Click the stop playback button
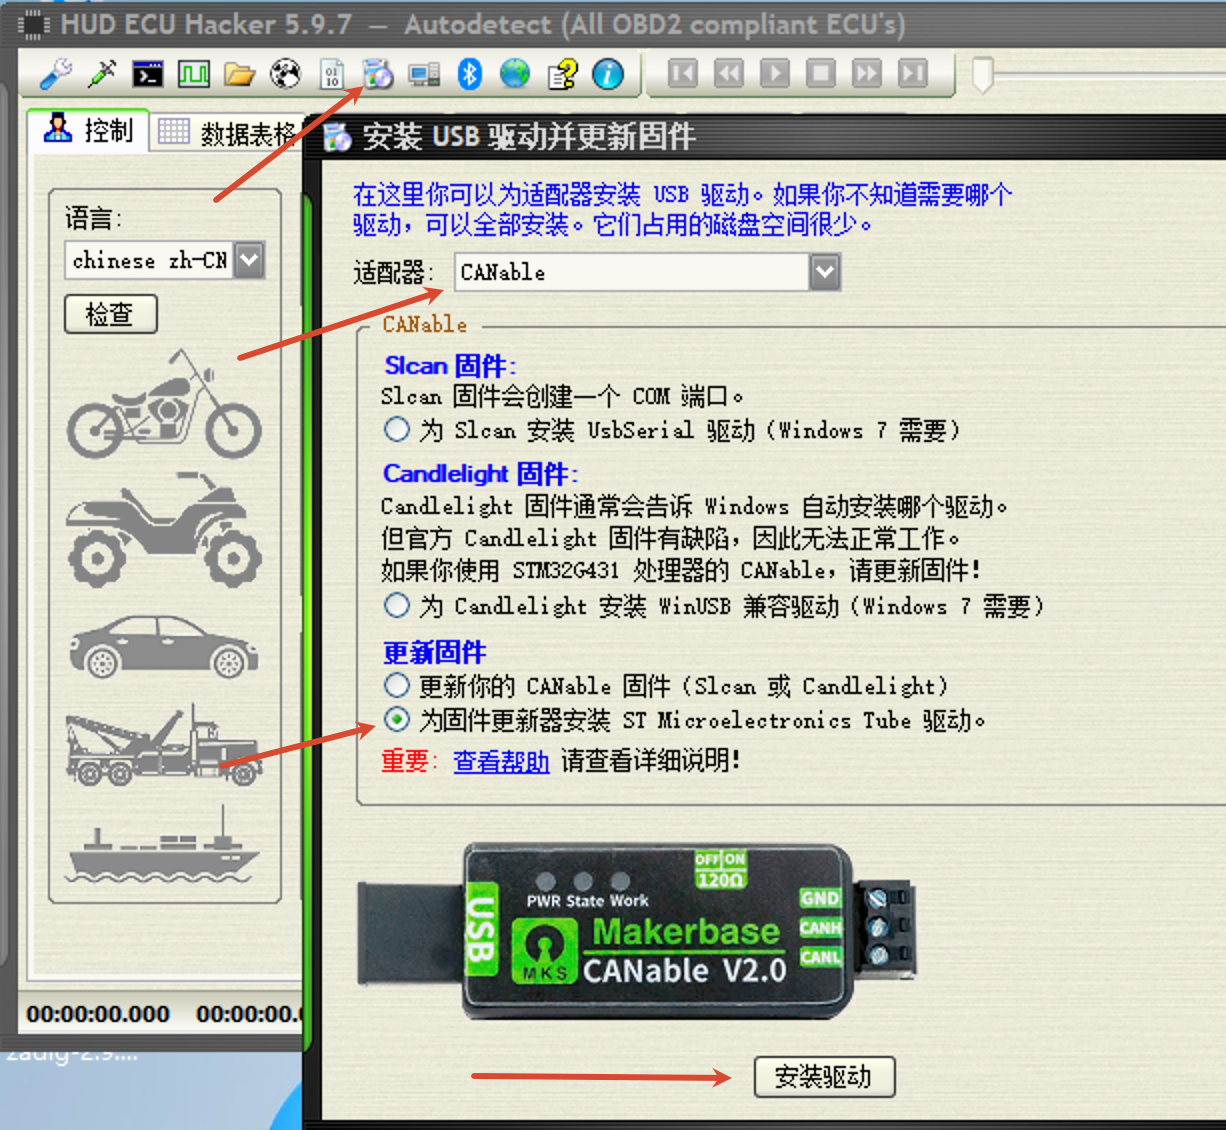The width and height of the screenshot is (1226, 1130). [821, 73]
